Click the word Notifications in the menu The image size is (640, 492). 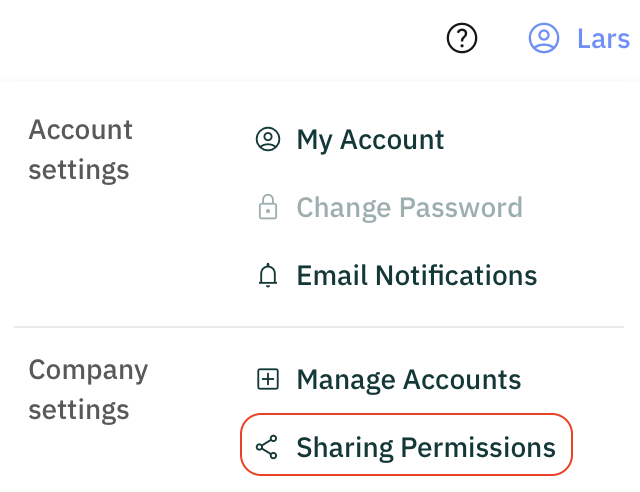pos(459,276)
